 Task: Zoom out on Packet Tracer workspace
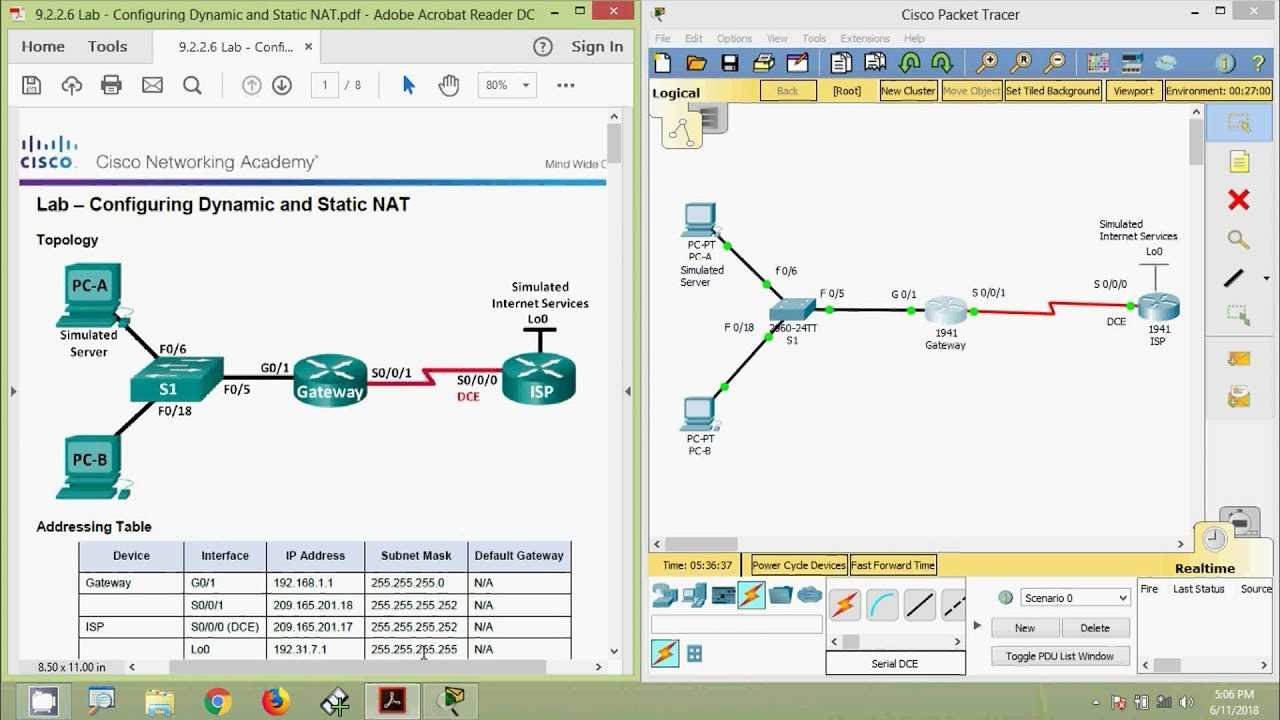click(x=1055, y=63)
